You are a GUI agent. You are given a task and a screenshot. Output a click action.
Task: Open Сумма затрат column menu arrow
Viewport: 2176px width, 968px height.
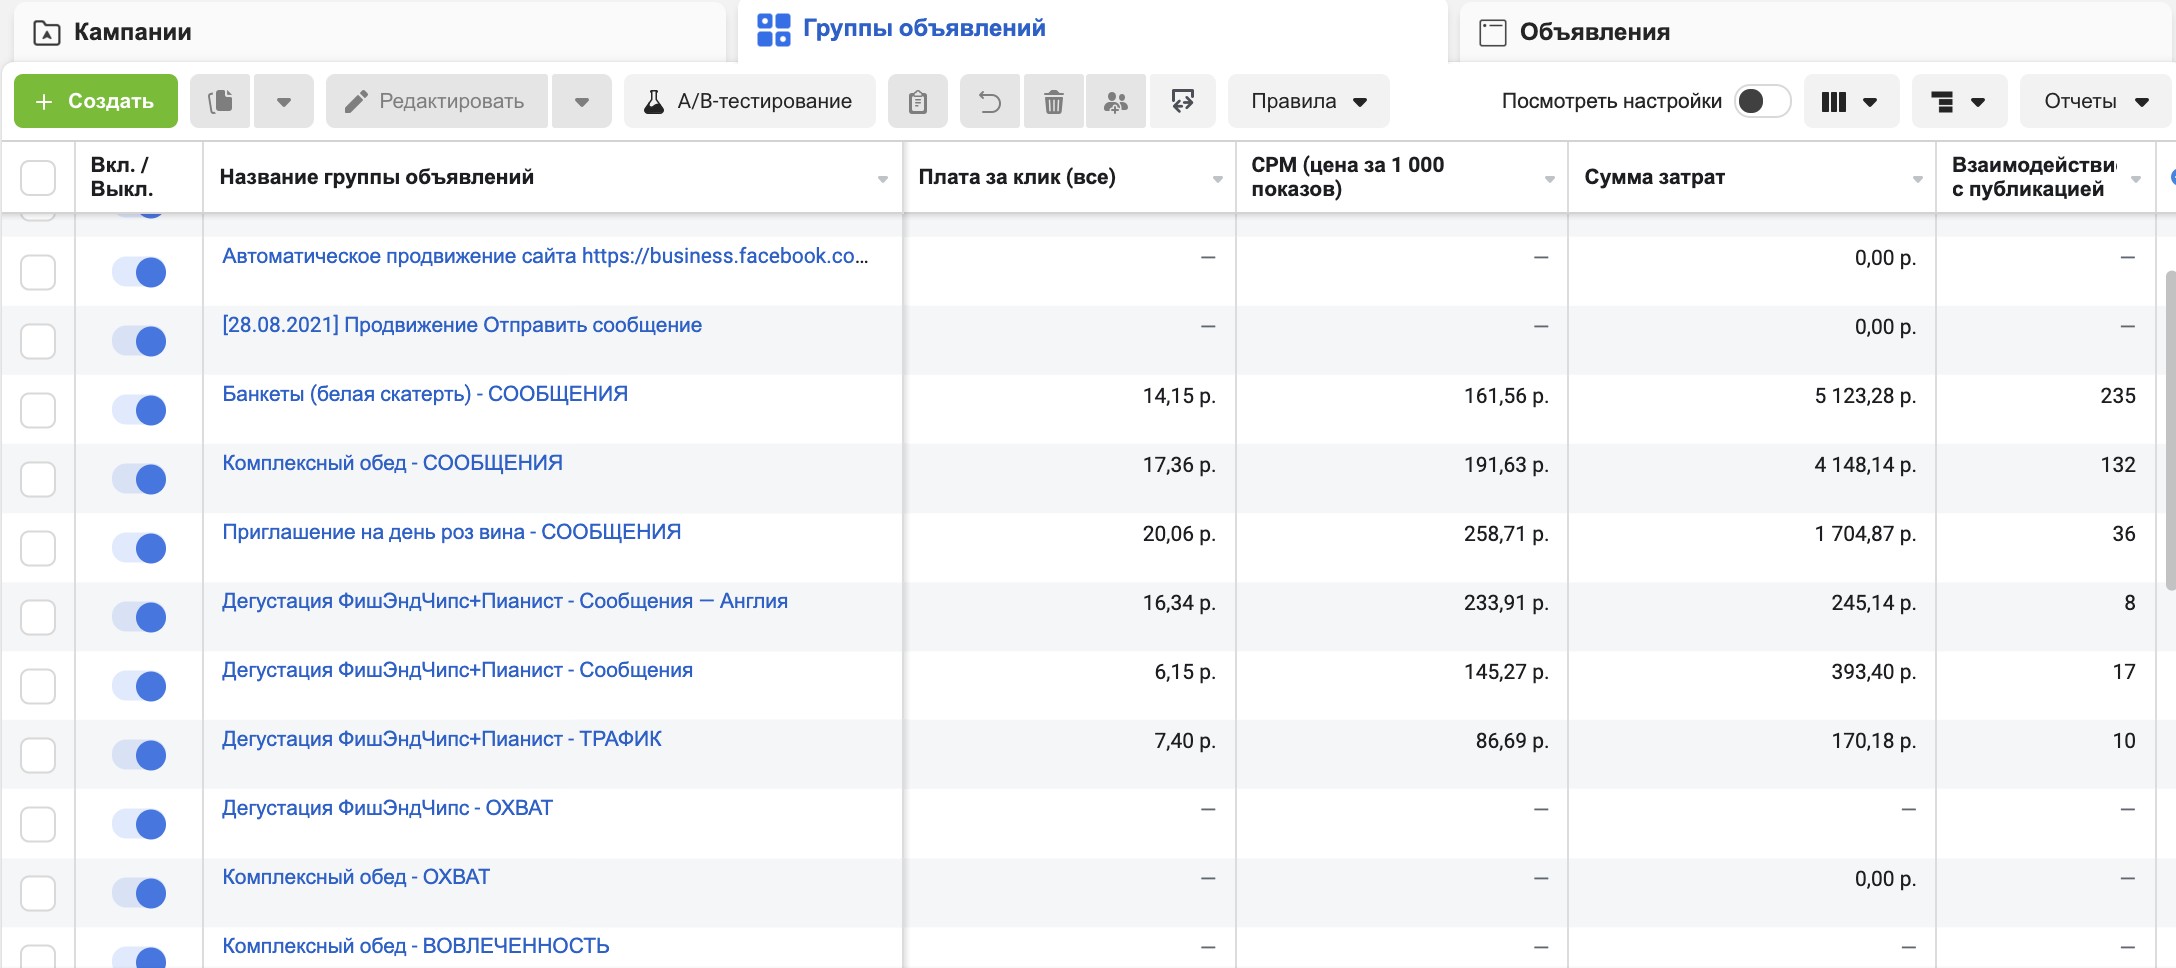(1918, 179)
